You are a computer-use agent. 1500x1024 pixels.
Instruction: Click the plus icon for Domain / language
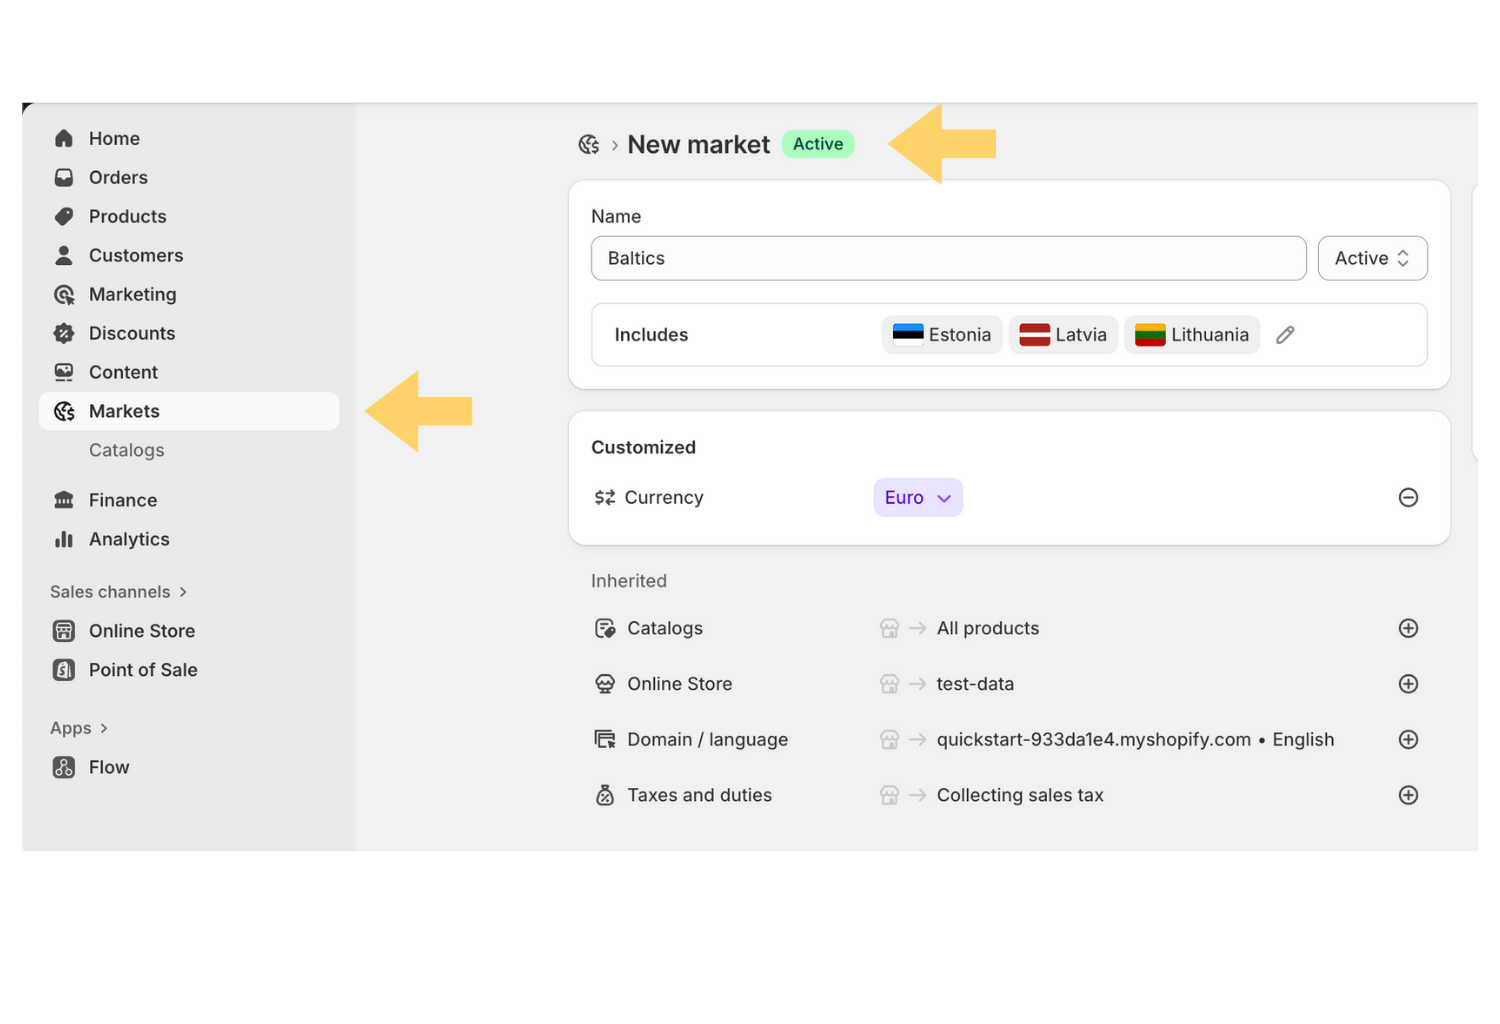(1408, 740)
